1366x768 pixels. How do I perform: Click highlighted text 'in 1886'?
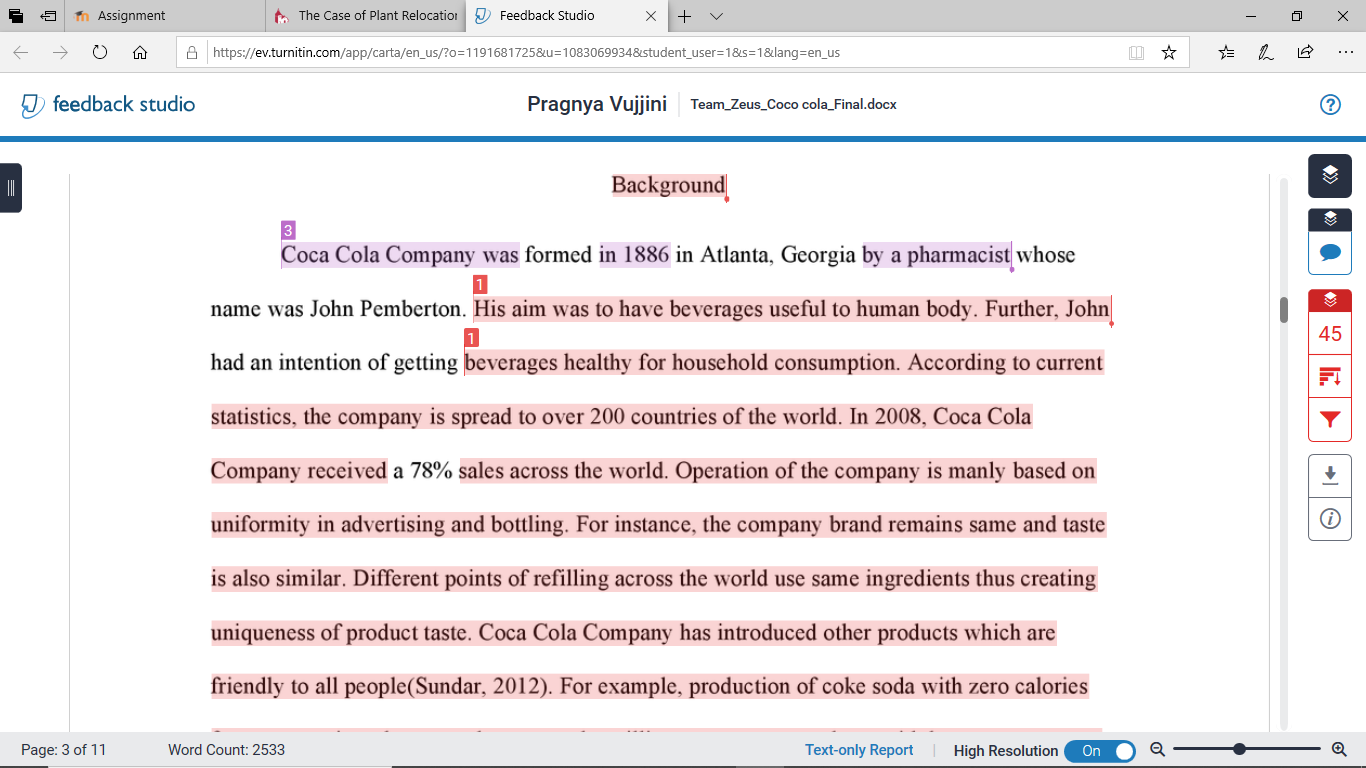[x=634, y=255]
